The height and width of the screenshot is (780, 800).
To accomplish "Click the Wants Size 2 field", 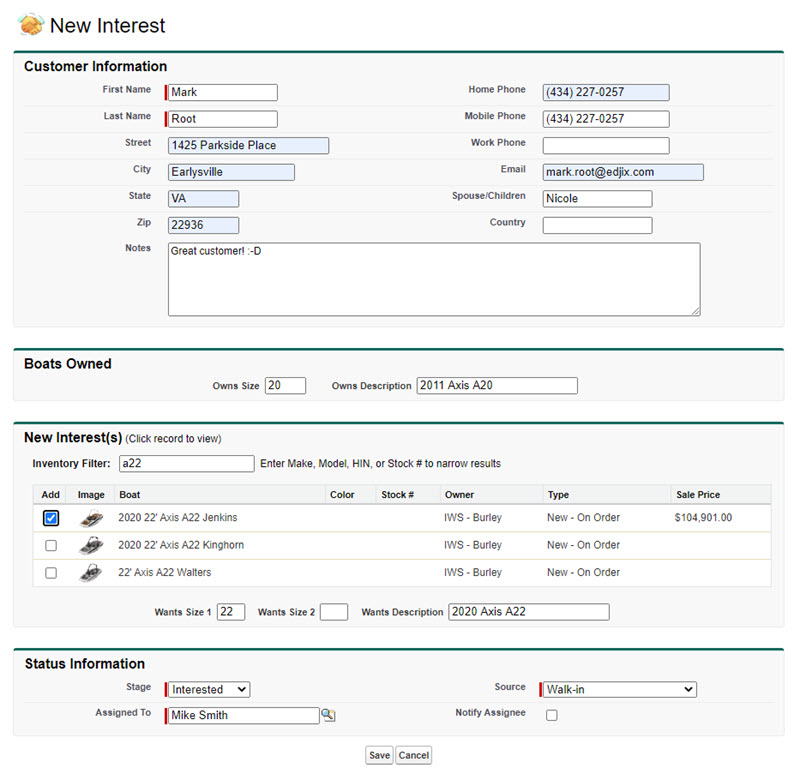I will (333, 612).
